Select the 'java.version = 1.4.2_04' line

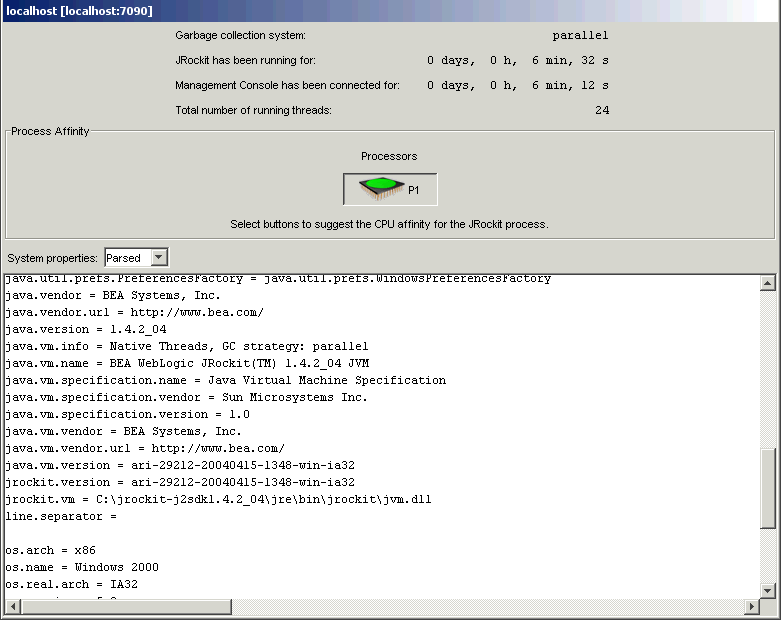(x=86, y=329)
